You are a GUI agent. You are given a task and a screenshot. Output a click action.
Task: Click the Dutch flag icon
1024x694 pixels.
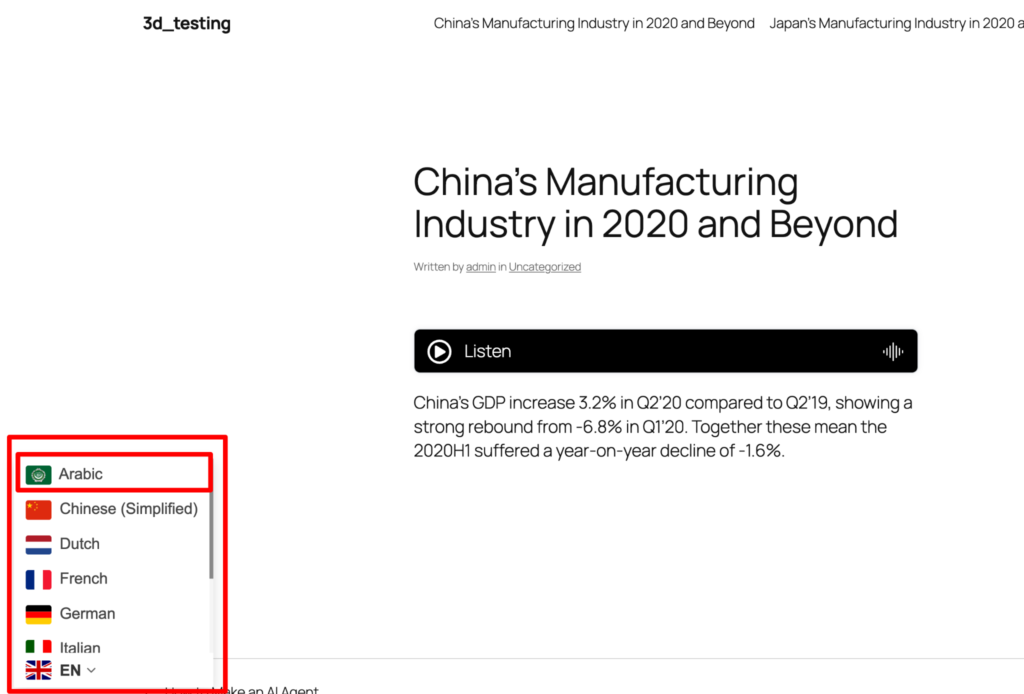tap(39, 544)
